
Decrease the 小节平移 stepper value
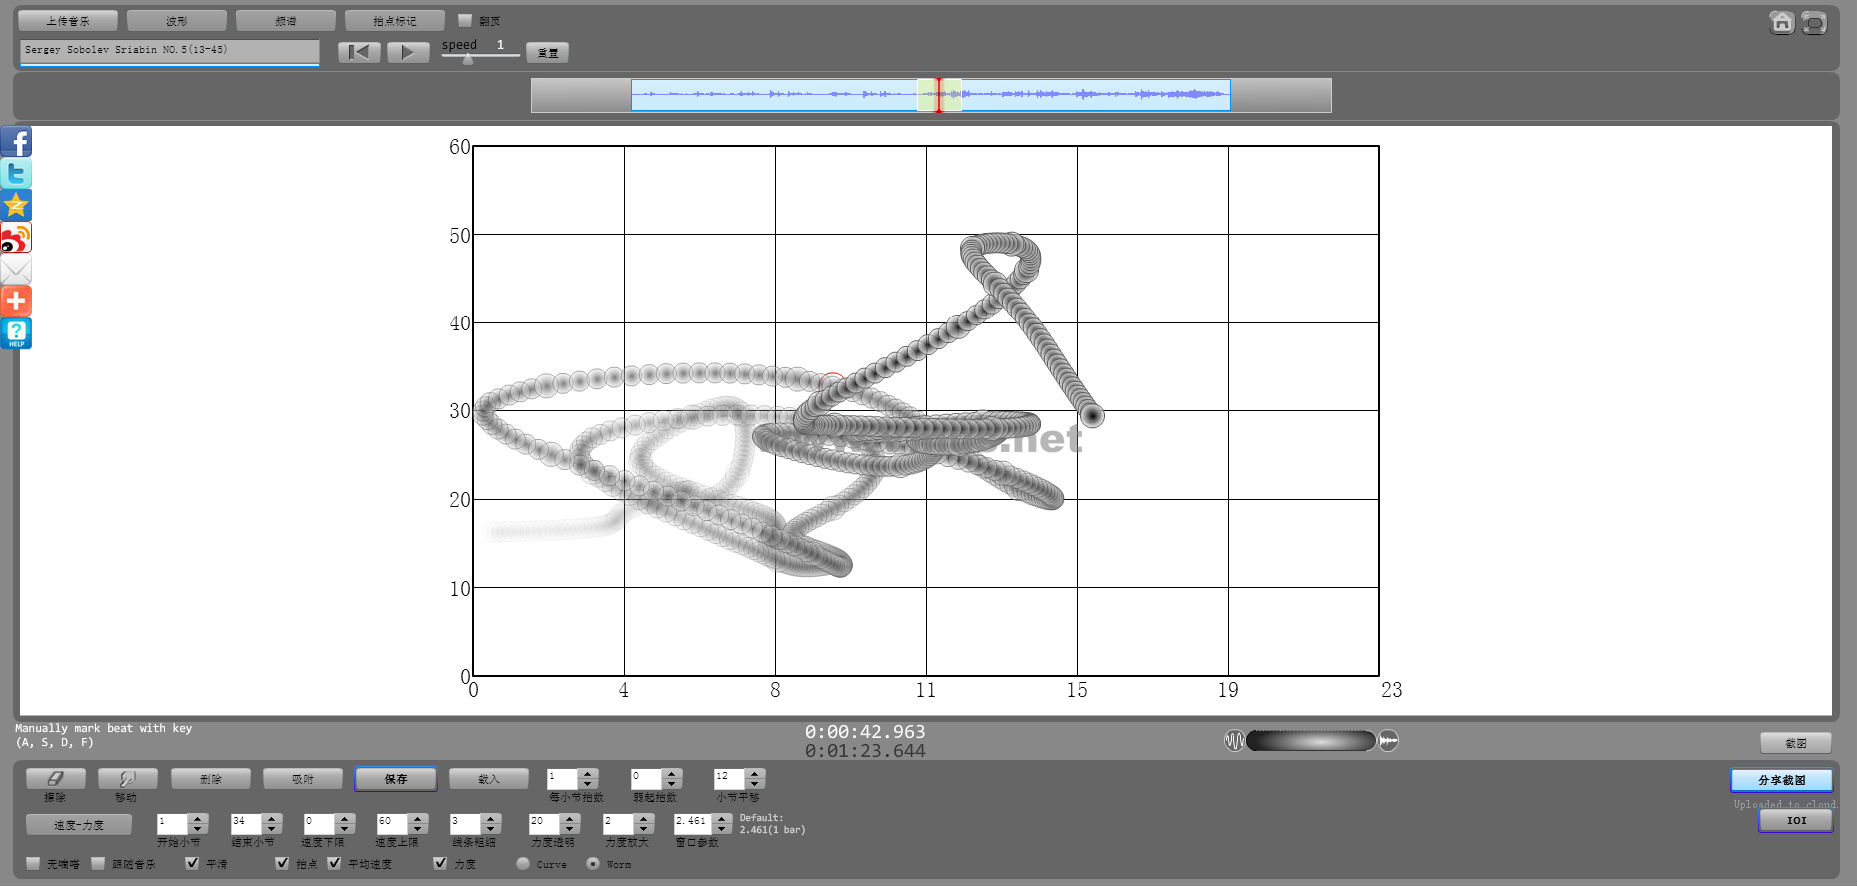(x=755, y=783)
